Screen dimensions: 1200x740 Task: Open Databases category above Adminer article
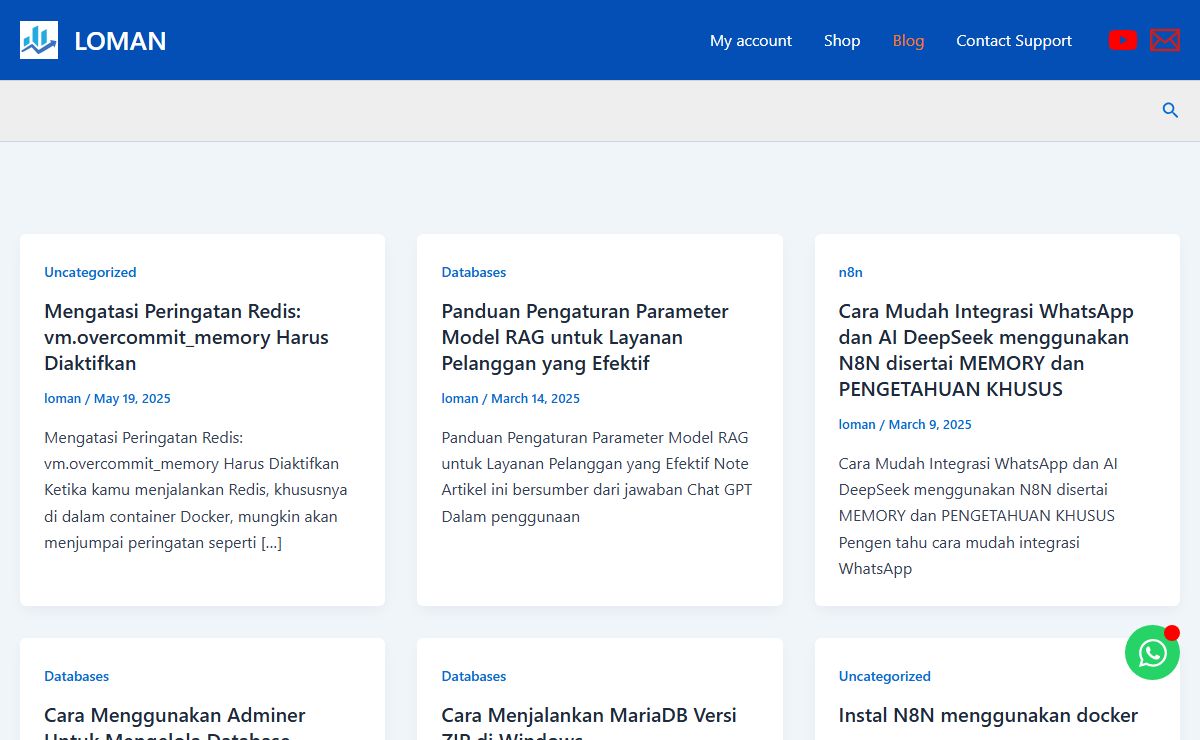[x=76, y=676]
